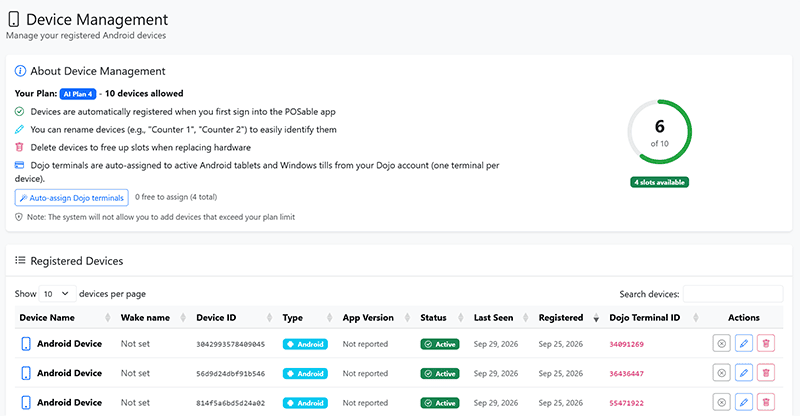Image resolution: width=800 pixels, height=416 pixels.
Task: Click the Actions column header
Action: pos(743,317)
